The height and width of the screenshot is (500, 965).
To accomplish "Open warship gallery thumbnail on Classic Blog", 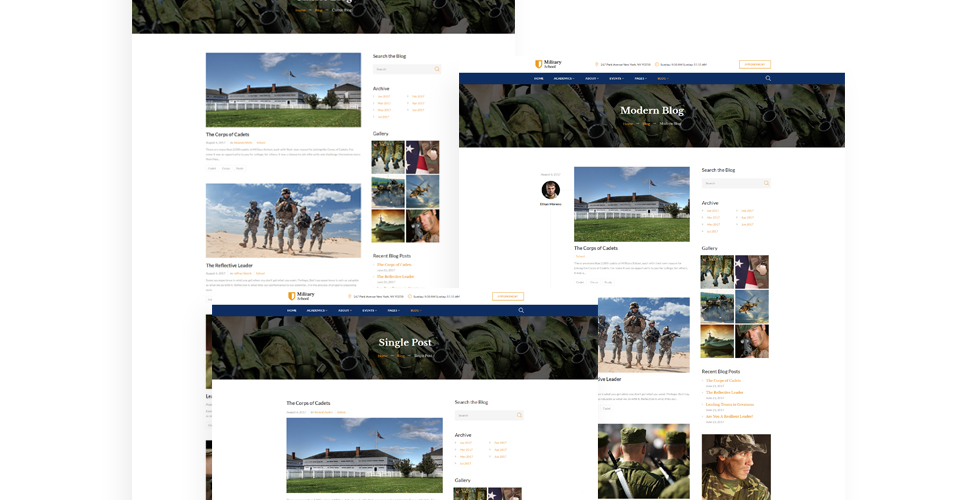I will tap(388, 225).
